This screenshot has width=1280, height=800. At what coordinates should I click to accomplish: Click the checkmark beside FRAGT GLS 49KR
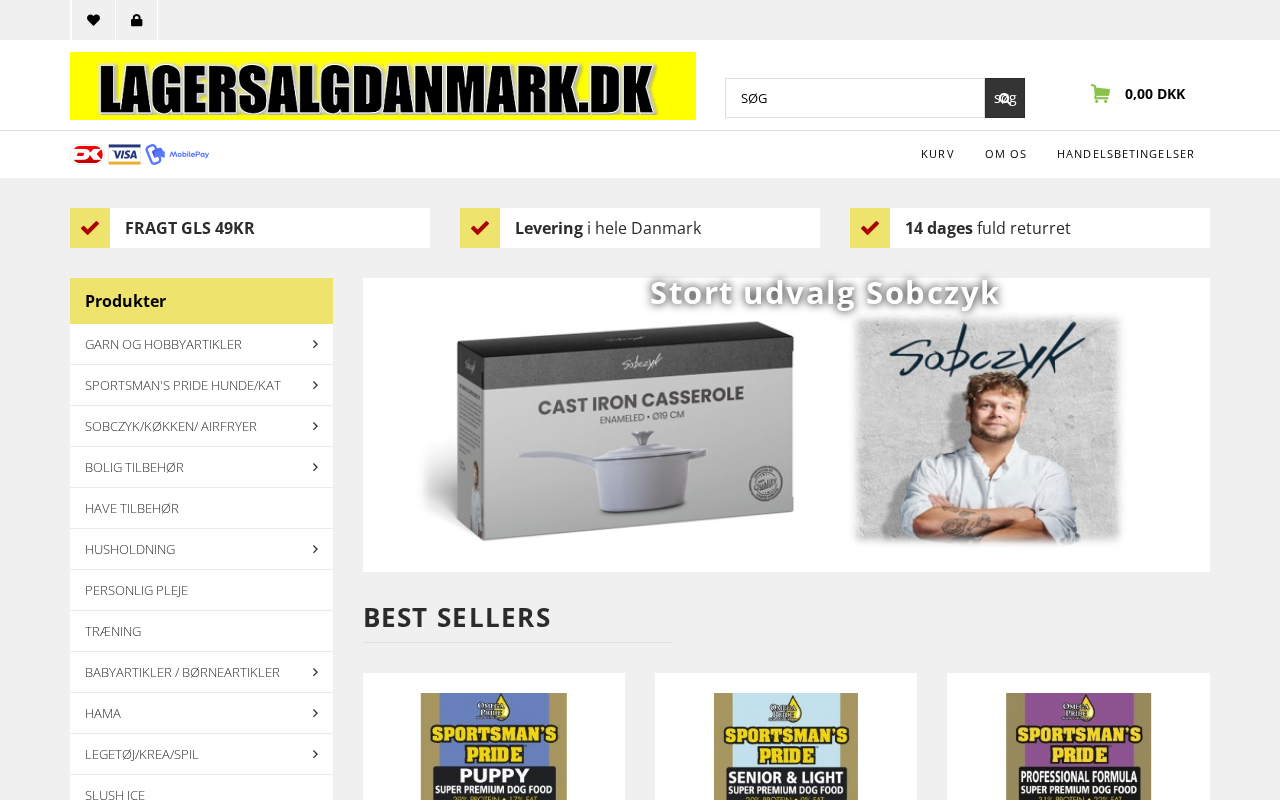(90, 228)
